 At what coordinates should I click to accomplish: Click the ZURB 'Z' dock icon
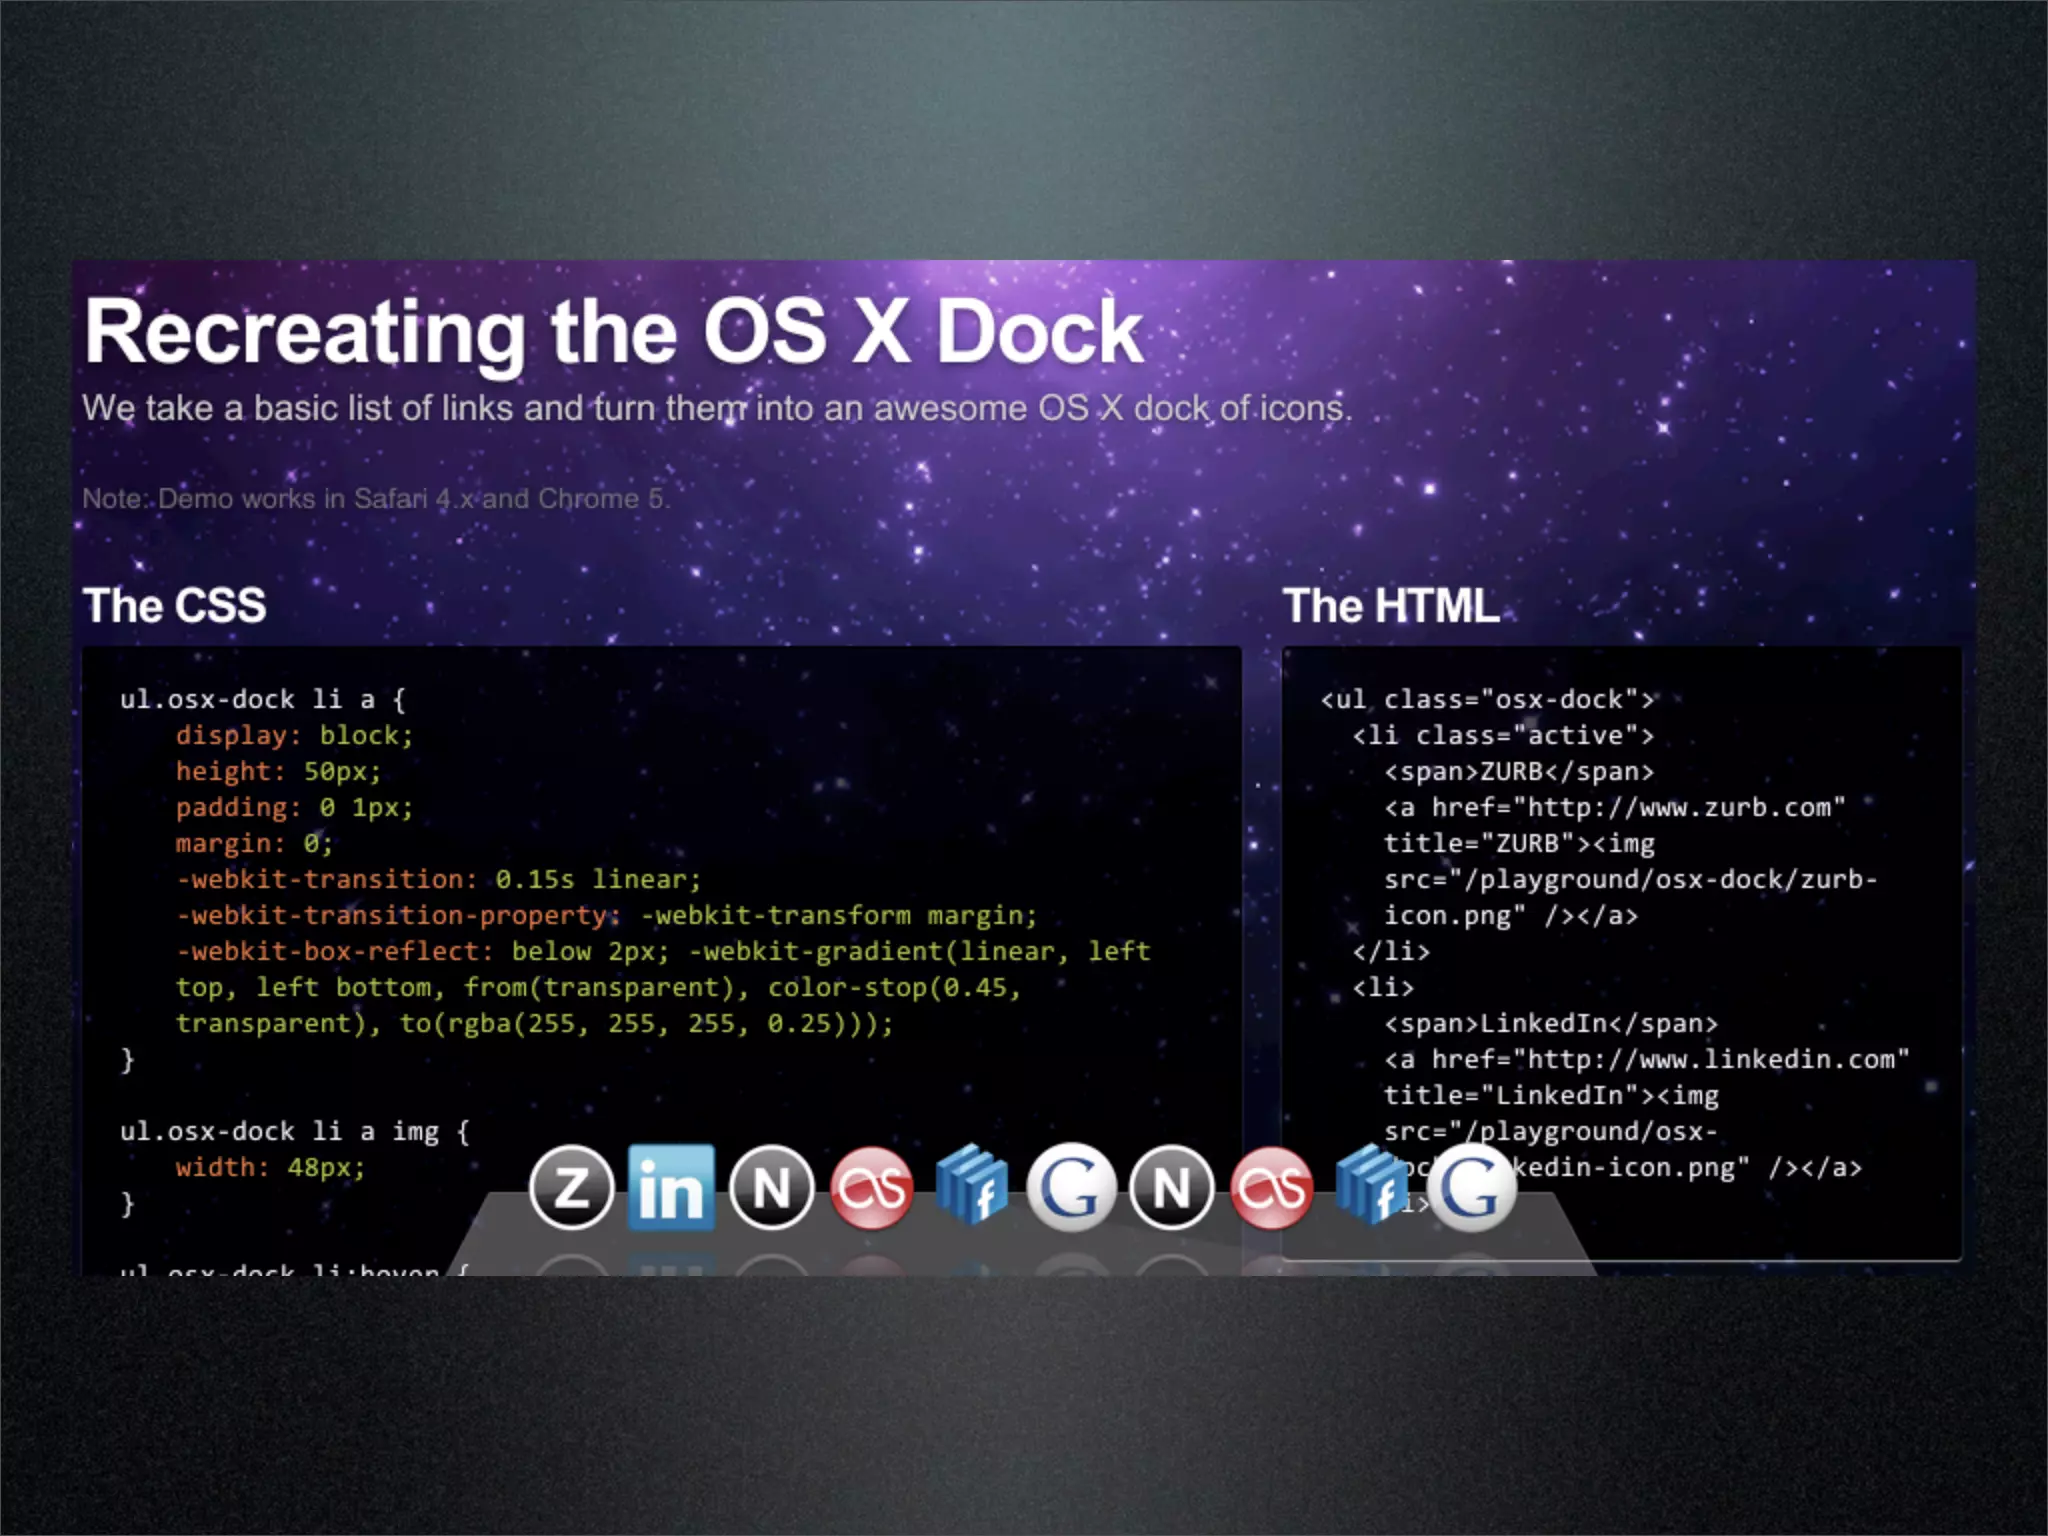click(x=571, y=1187)
